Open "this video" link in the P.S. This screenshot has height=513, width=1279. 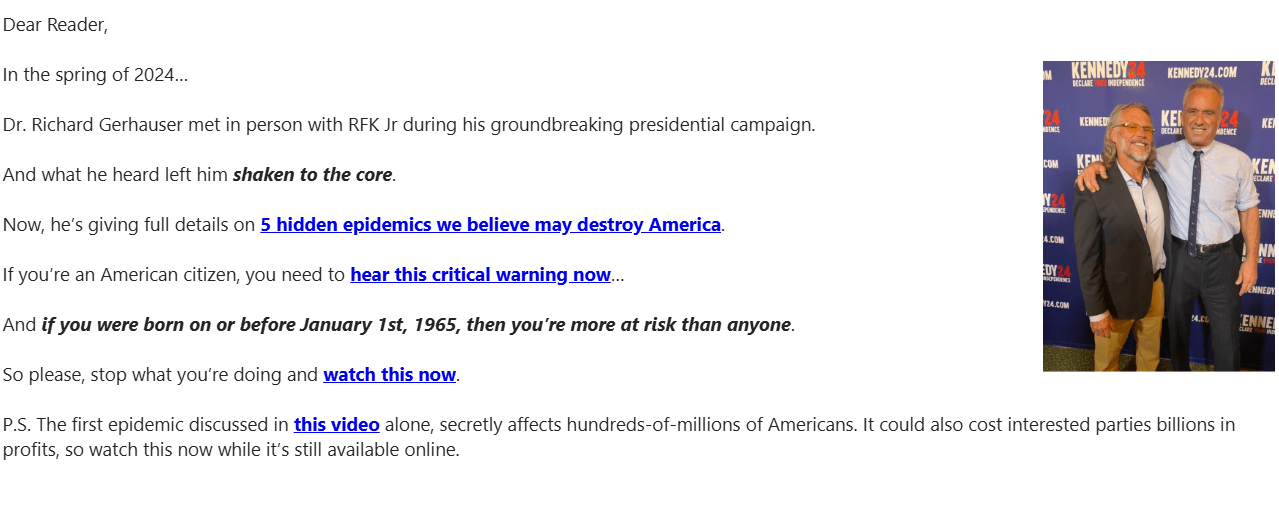(x=336, y=425)
